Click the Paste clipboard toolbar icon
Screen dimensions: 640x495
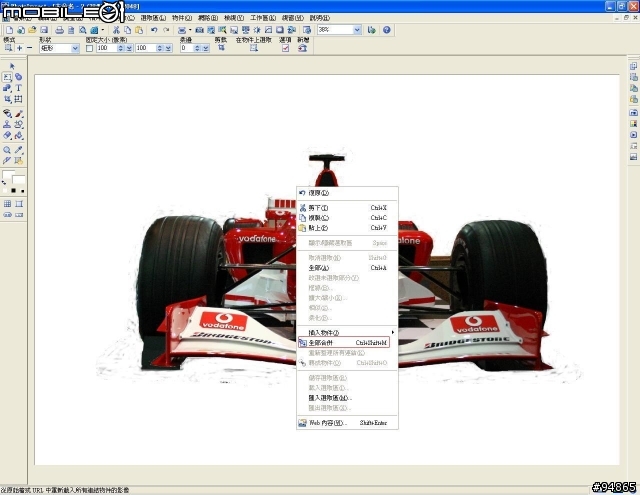pyautogui.click(x=139, y=30)
